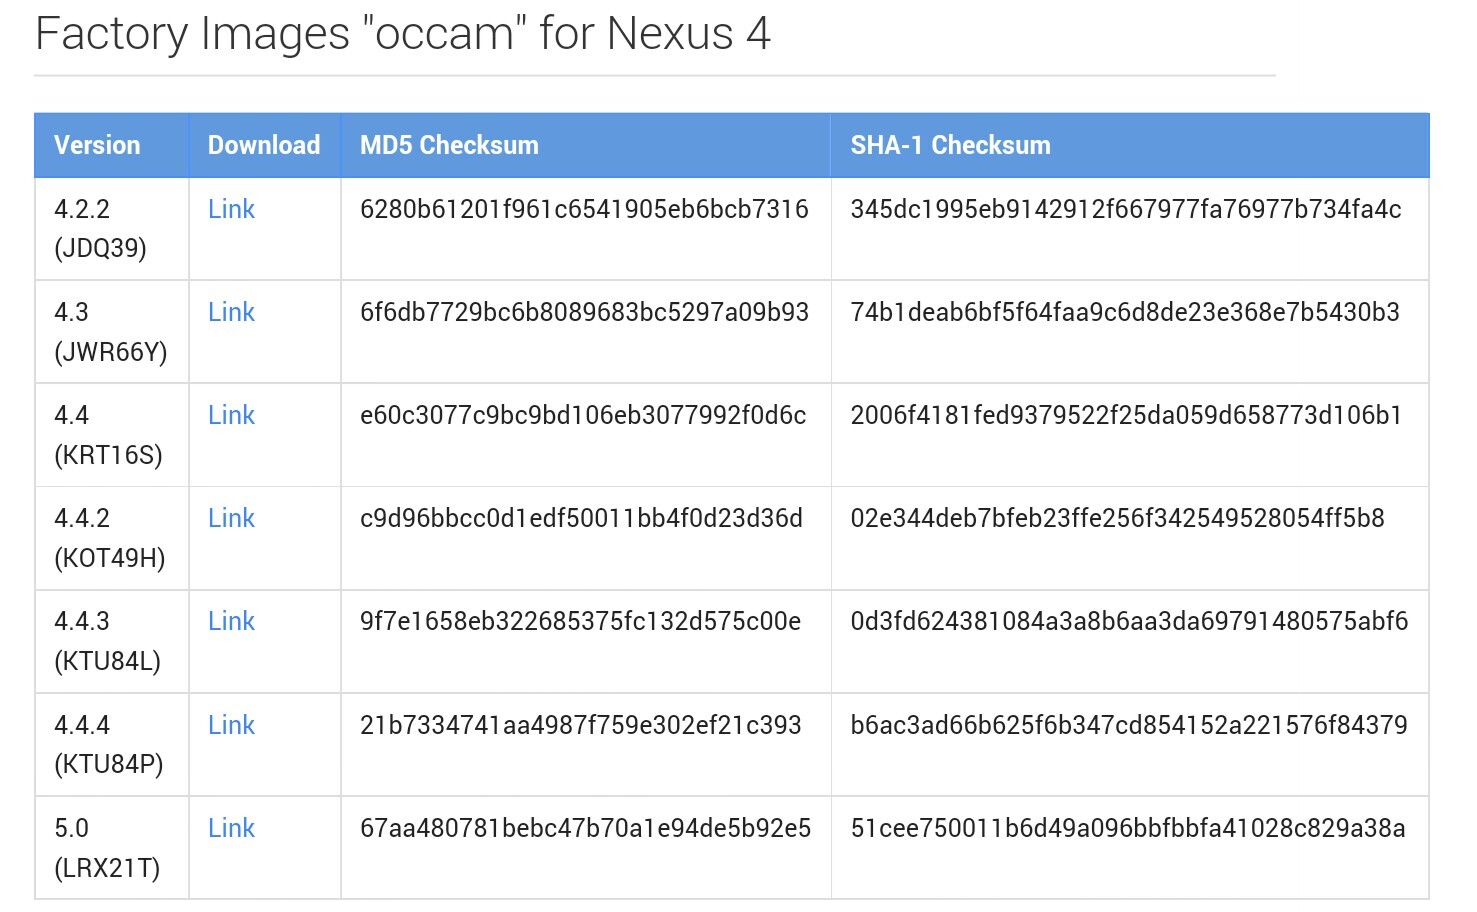Click the page heading Factory Images "occam"
This screenshot has width=1477, height=912.
402,34
